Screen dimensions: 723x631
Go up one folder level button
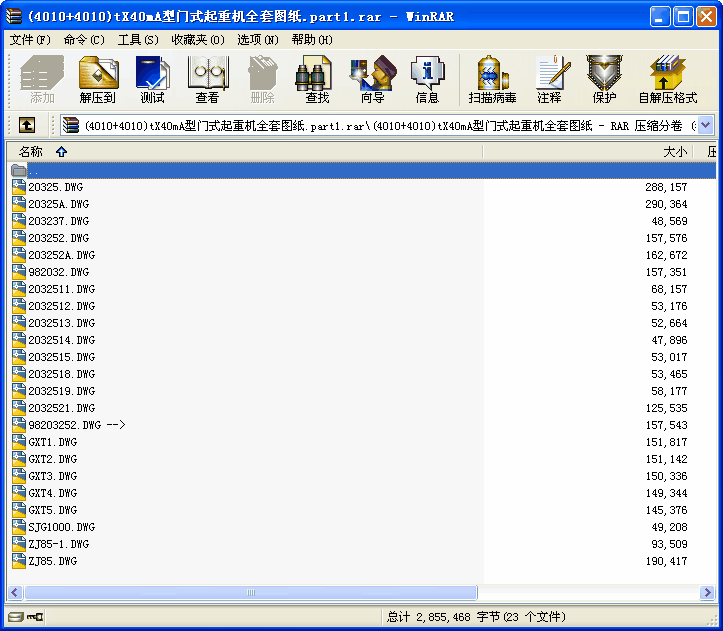[27, 125]
